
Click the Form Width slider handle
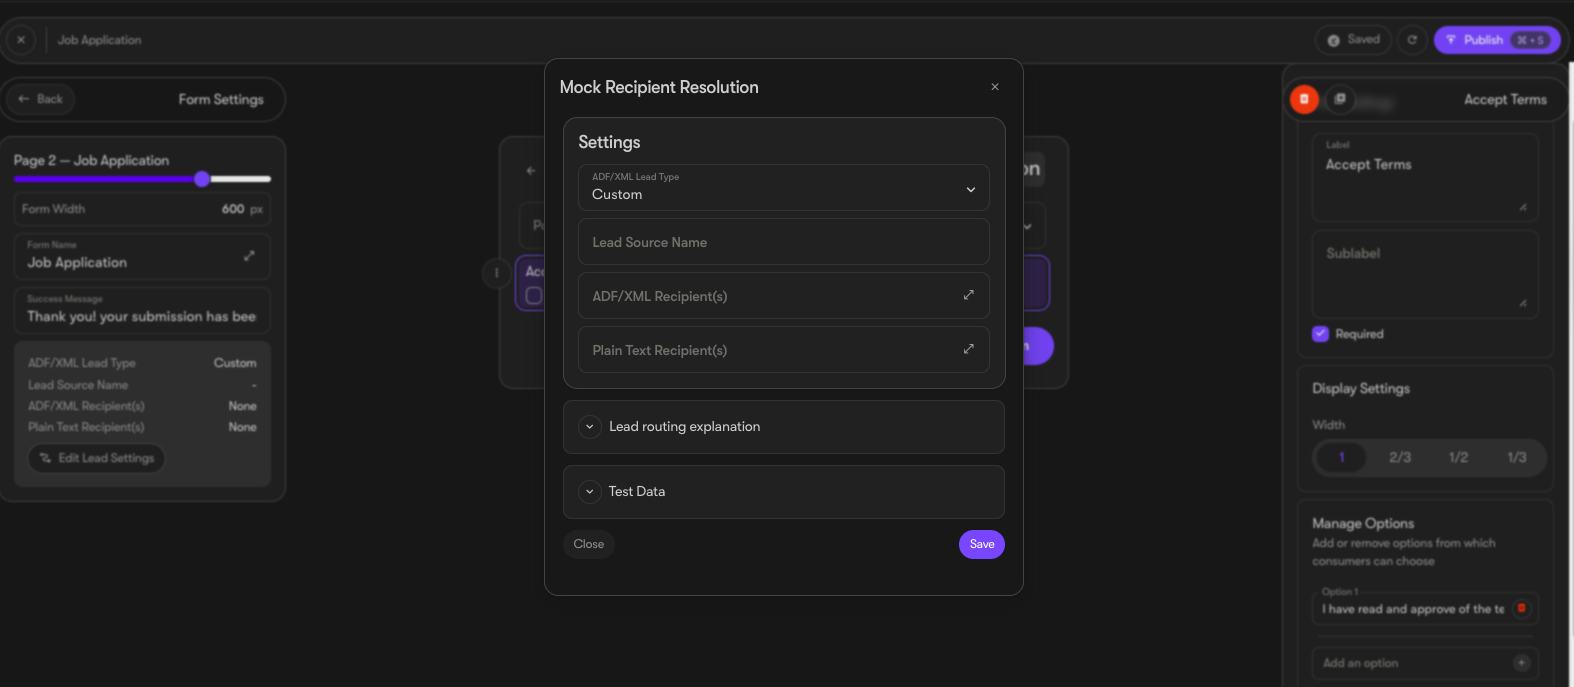[202, 179]
